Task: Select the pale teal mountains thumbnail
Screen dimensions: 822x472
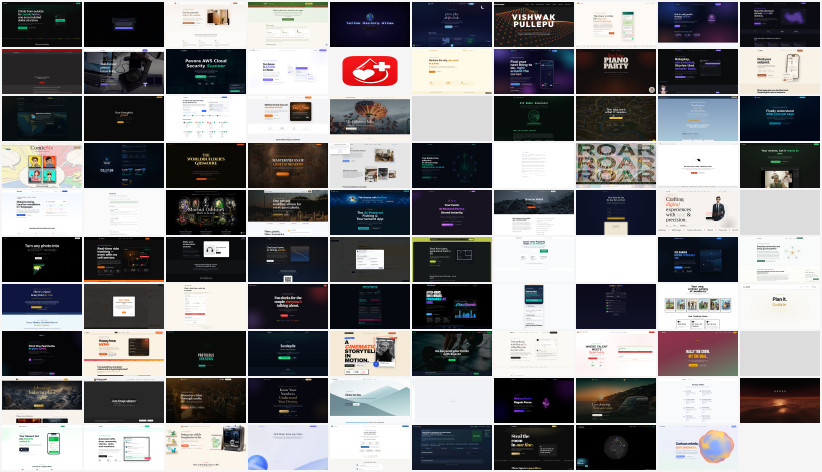Action: [x=370, y=400]
